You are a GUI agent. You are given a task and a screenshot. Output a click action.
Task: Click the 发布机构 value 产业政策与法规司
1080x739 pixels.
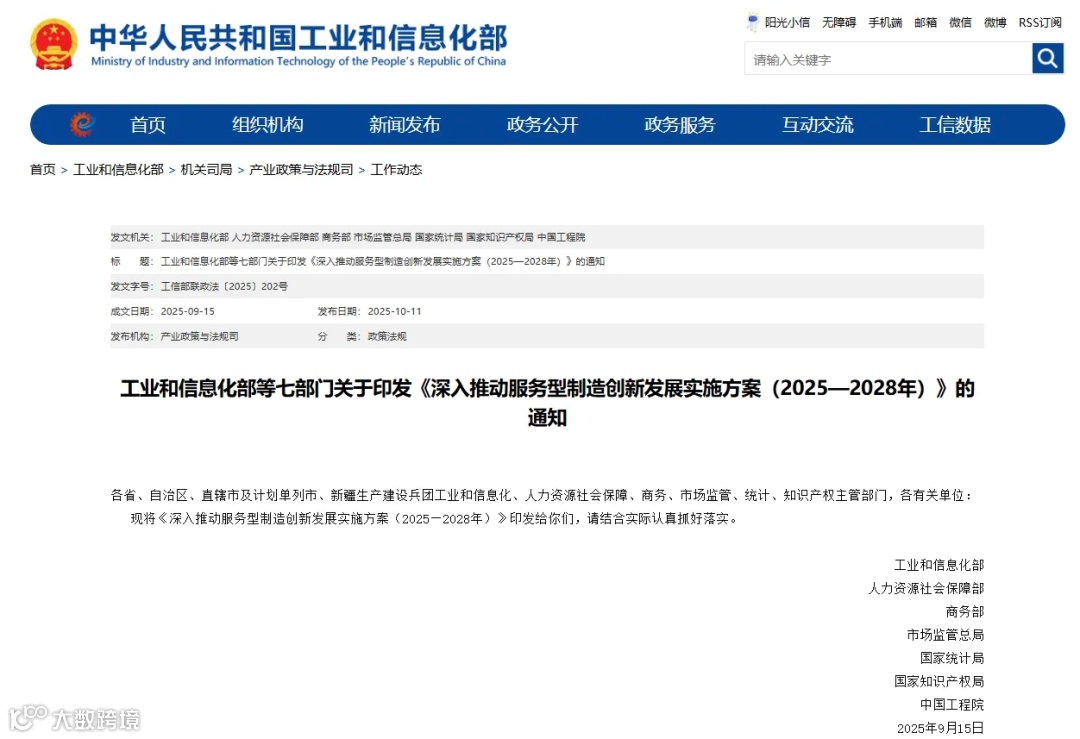point(199,336)
